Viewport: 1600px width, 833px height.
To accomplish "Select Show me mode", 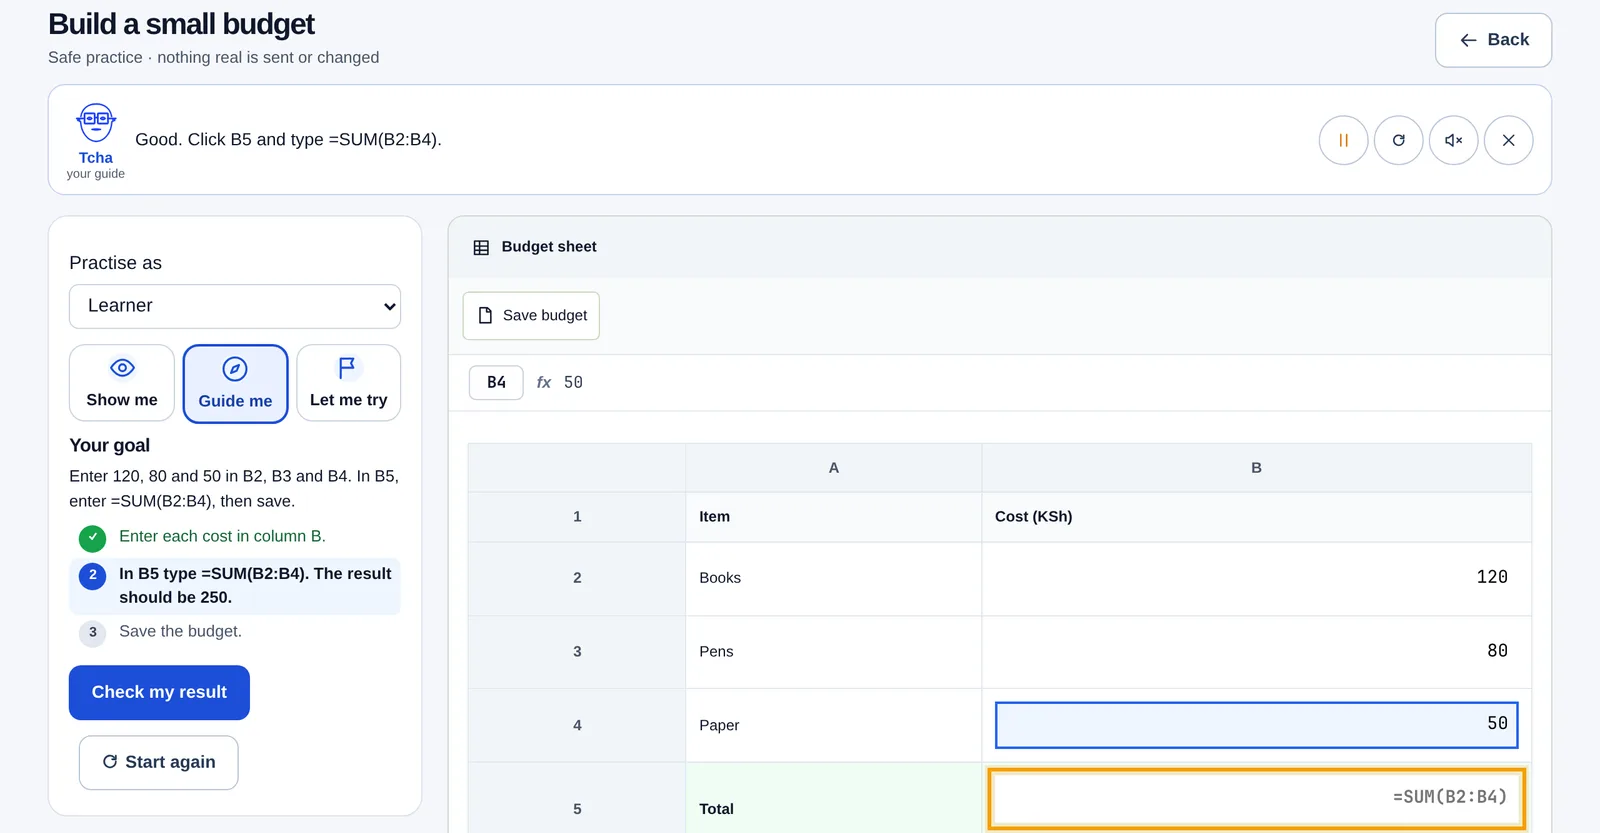I will 122,383.
